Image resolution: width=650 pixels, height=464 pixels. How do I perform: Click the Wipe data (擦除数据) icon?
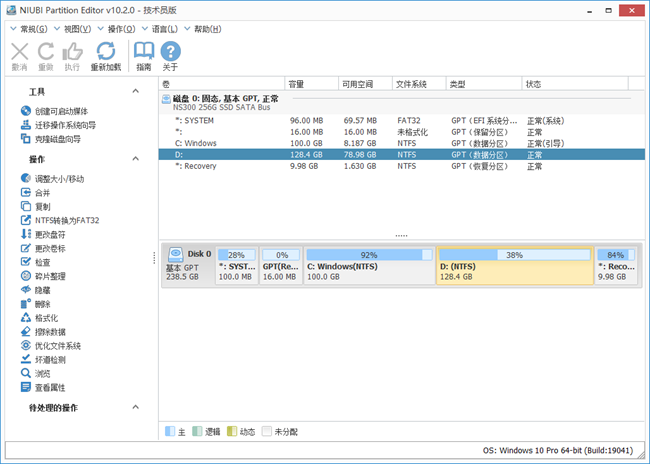click(x=26, y=331)
